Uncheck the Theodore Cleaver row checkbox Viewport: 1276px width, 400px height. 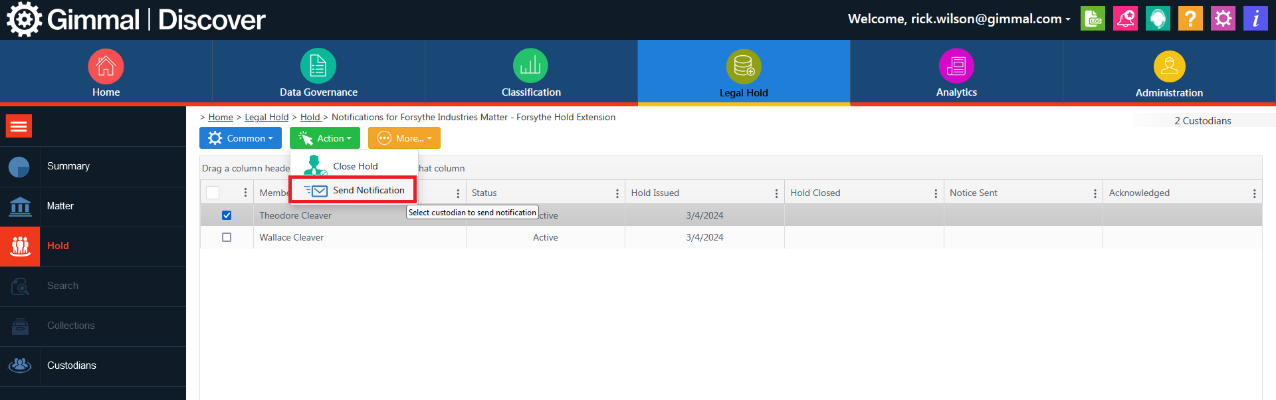(226, 215)
